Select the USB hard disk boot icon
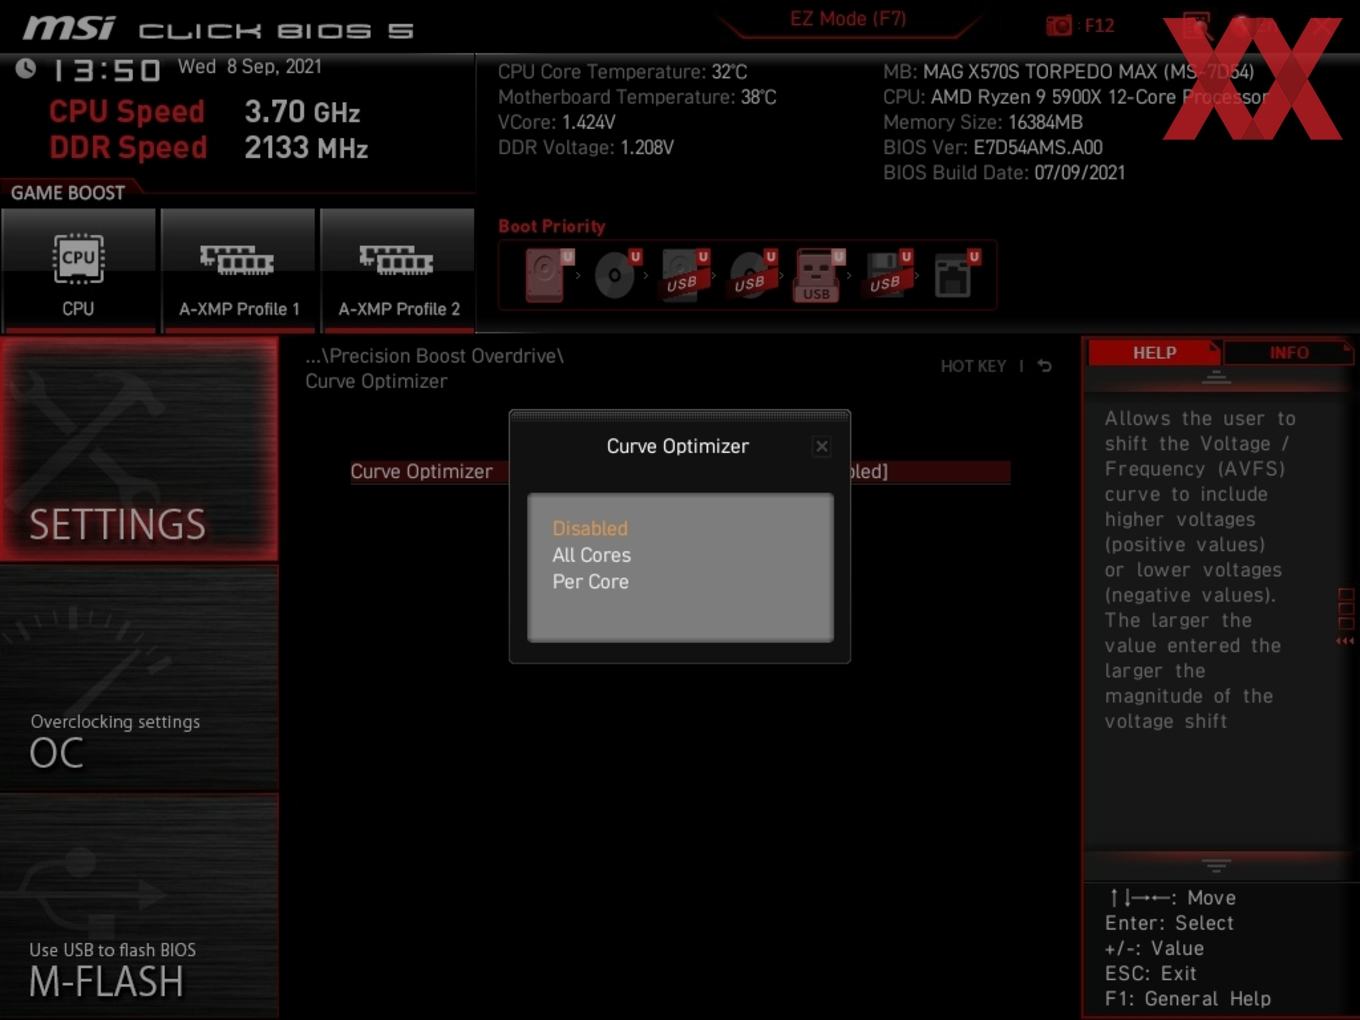 [x=684, y=275]
